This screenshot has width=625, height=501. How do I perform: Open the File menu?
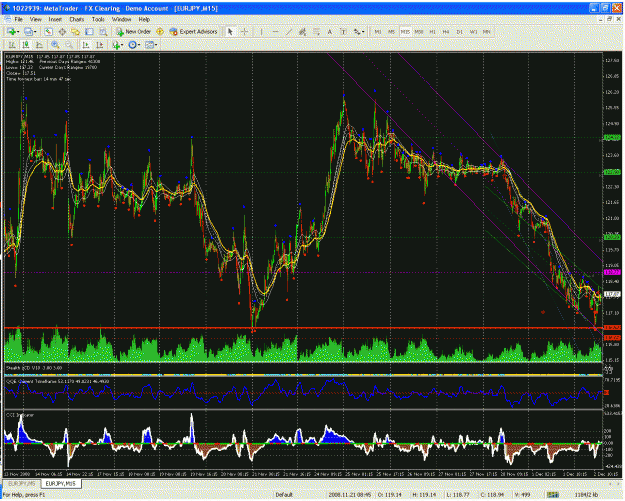[18, 19]
